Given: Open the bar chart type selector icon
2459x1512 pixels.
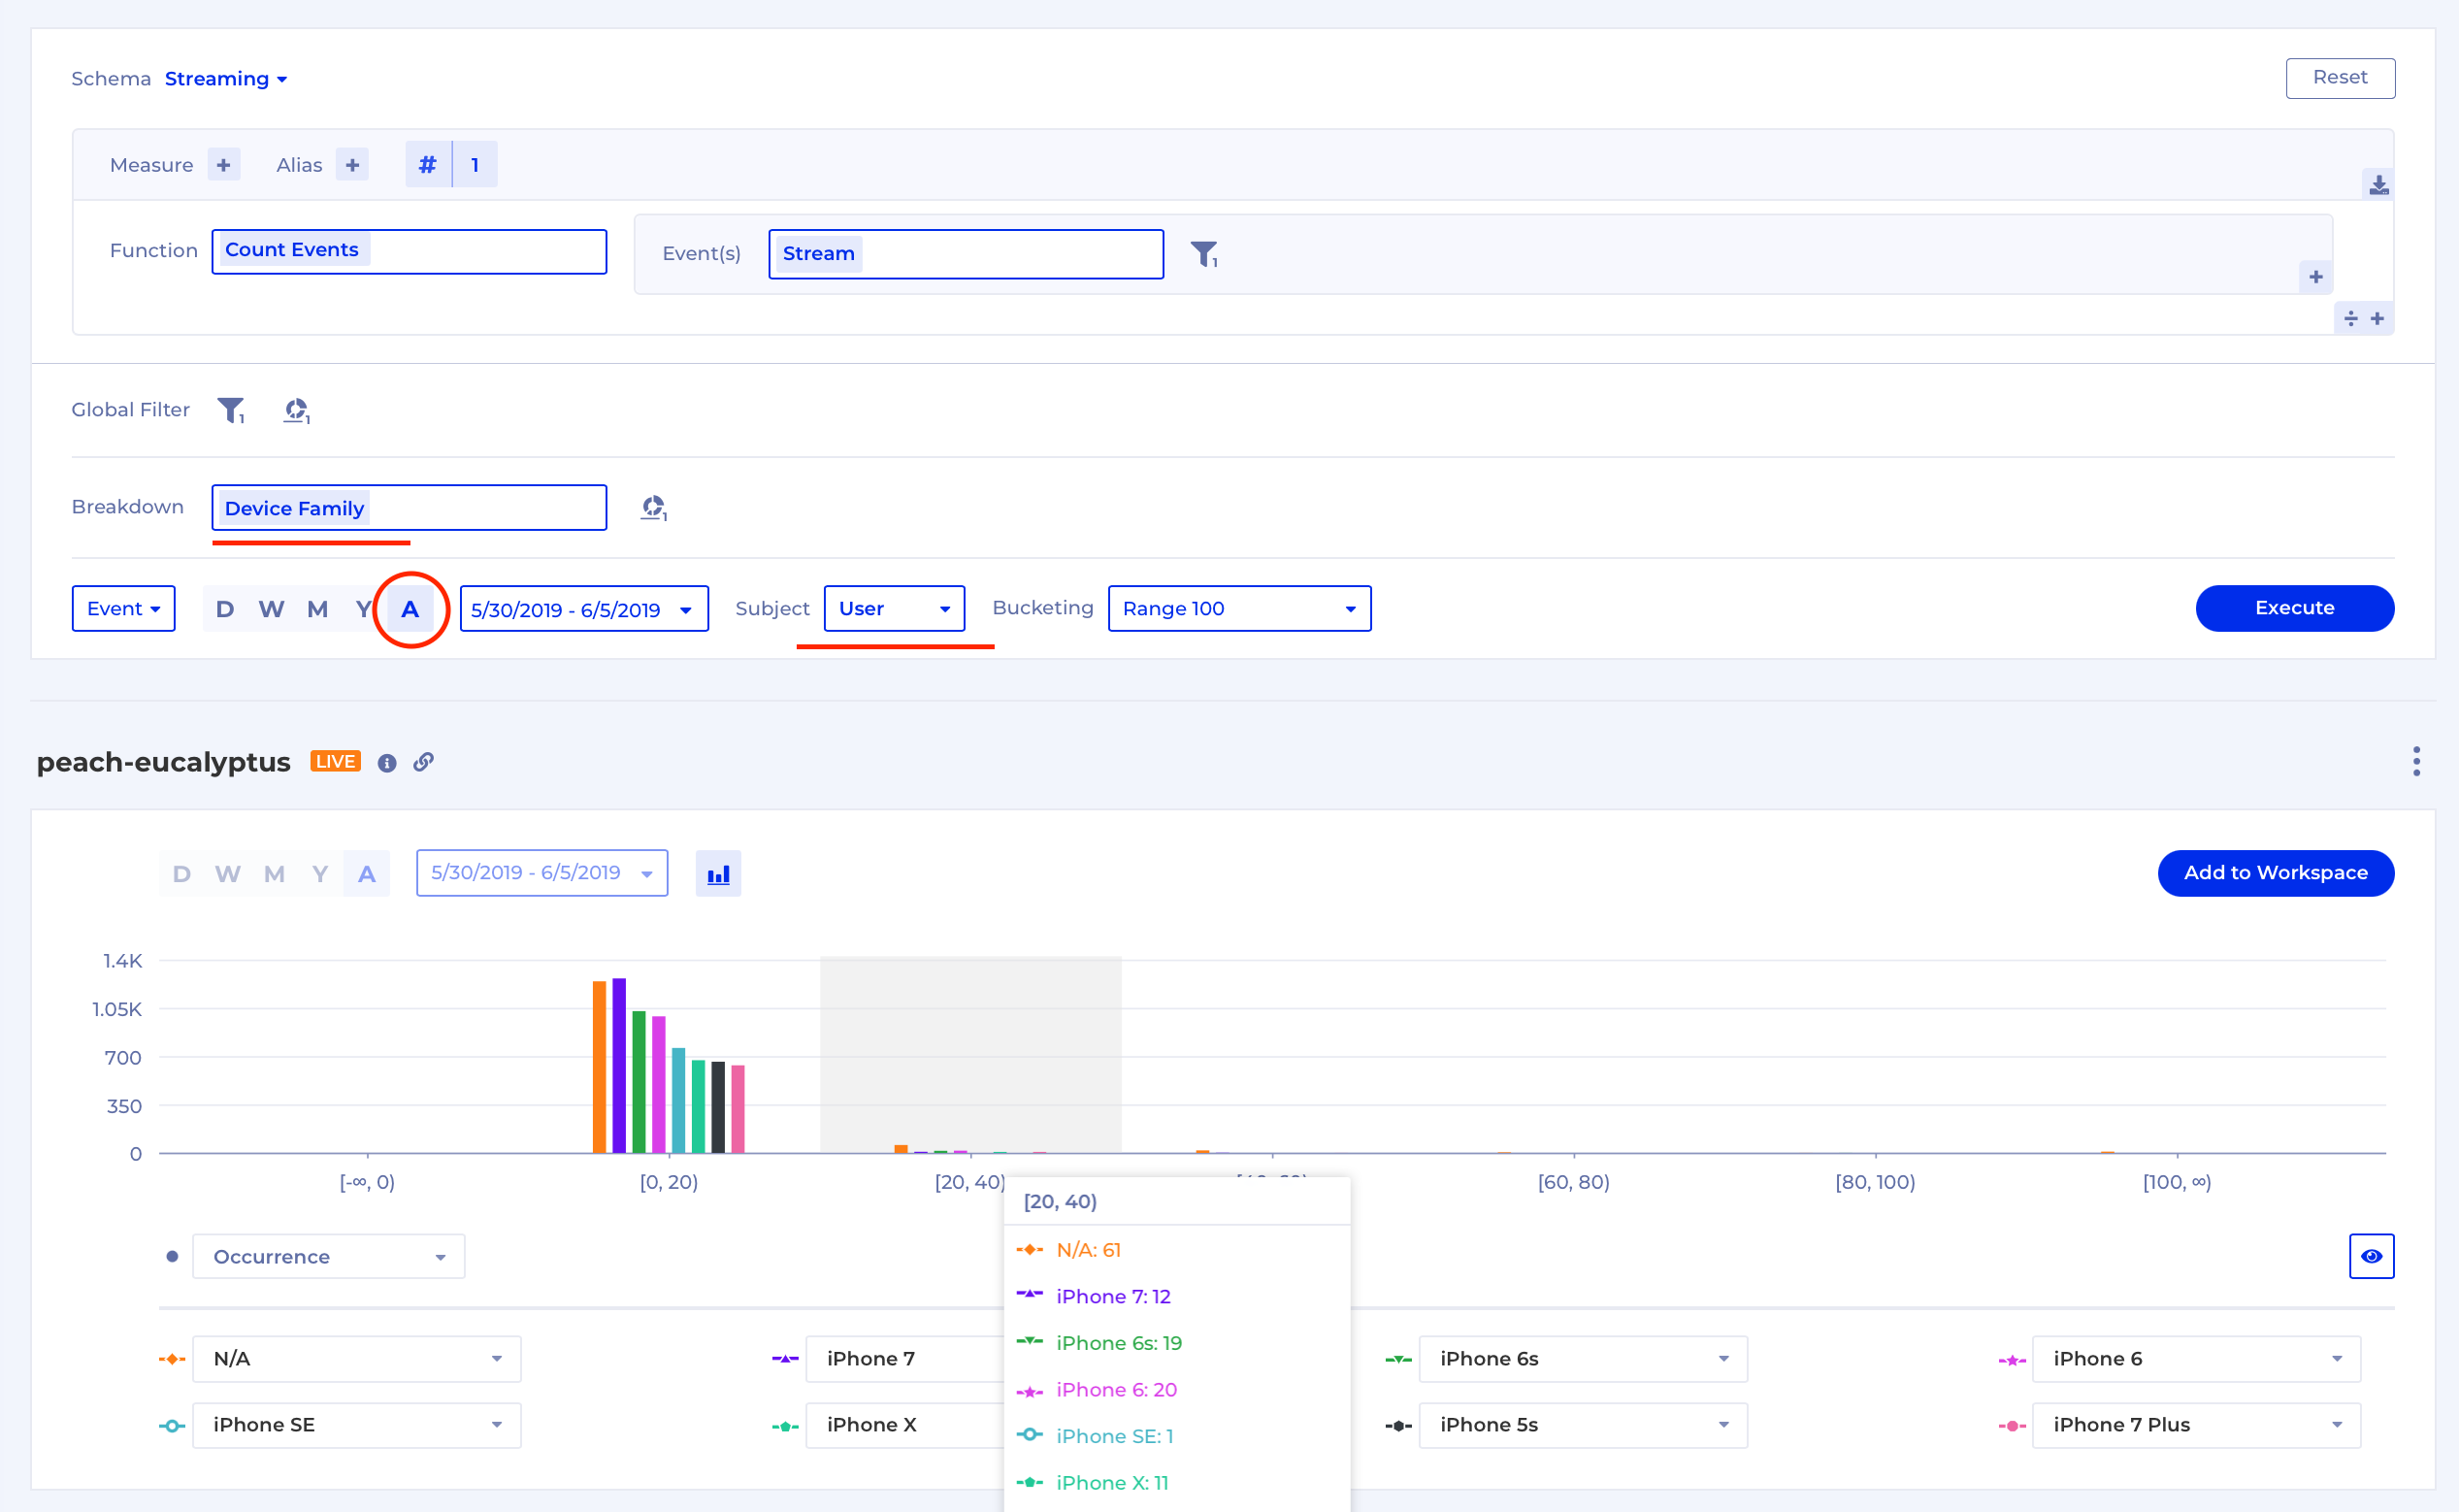Looking at the screenshot, I should [x=718, y=874].
